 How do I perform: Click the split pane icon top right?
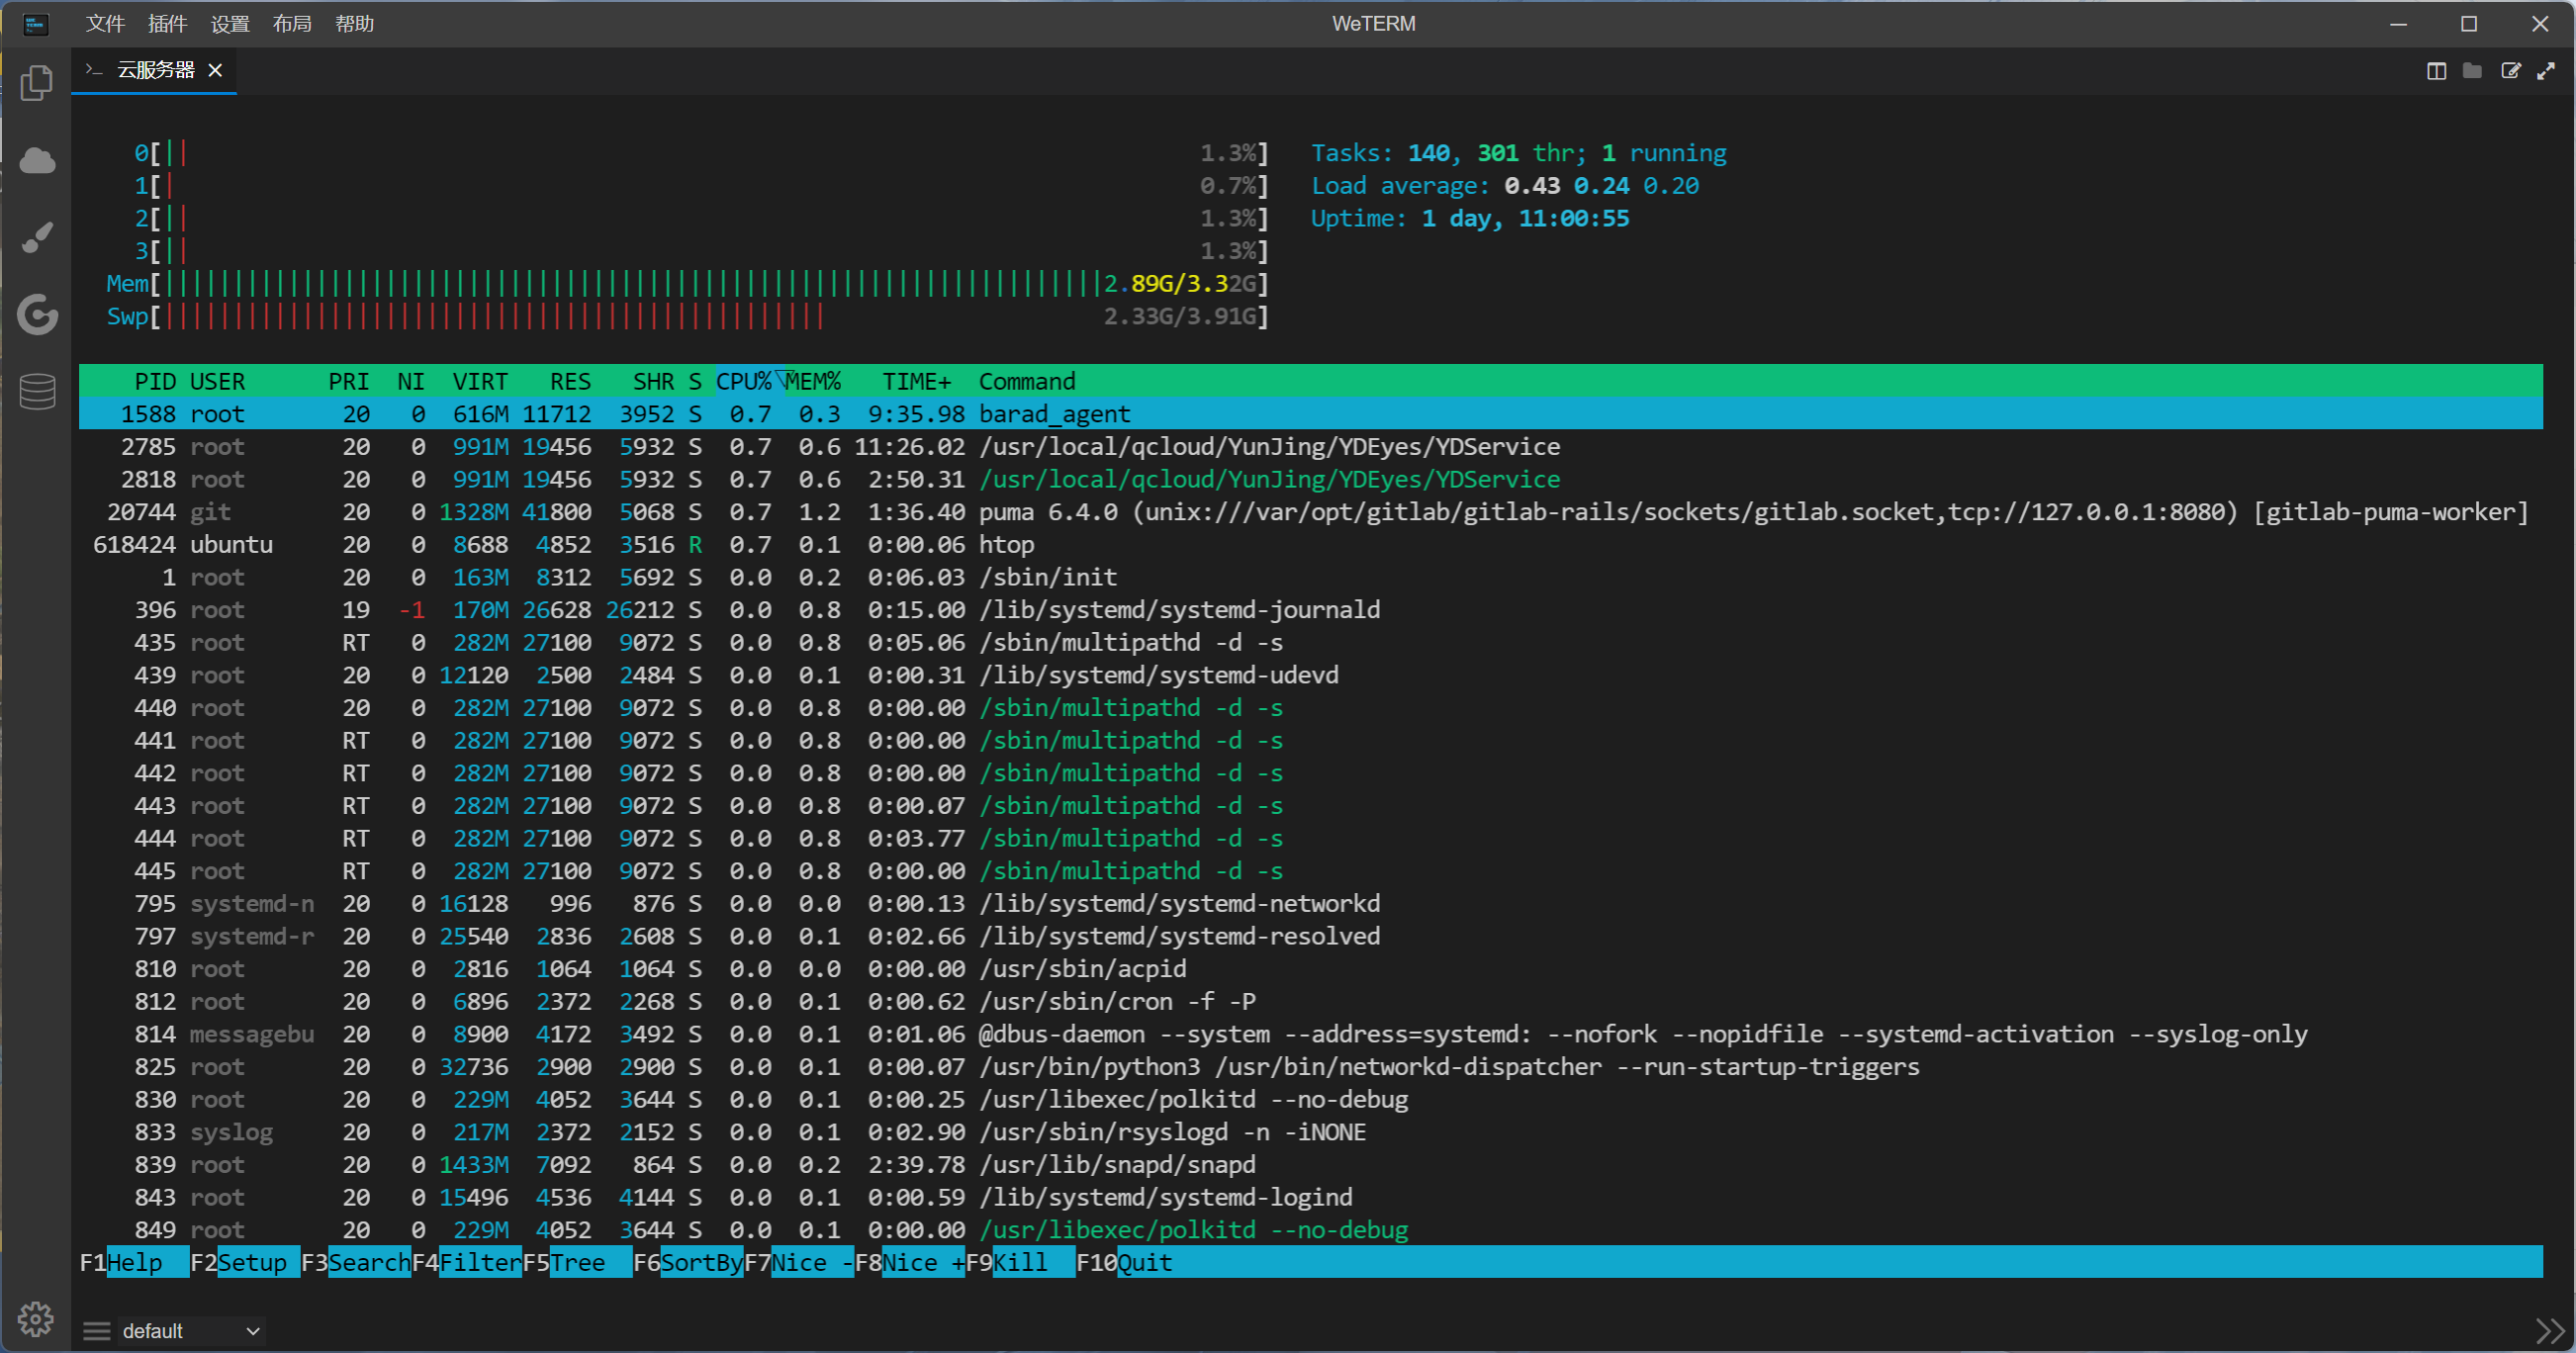(2436, 71)
